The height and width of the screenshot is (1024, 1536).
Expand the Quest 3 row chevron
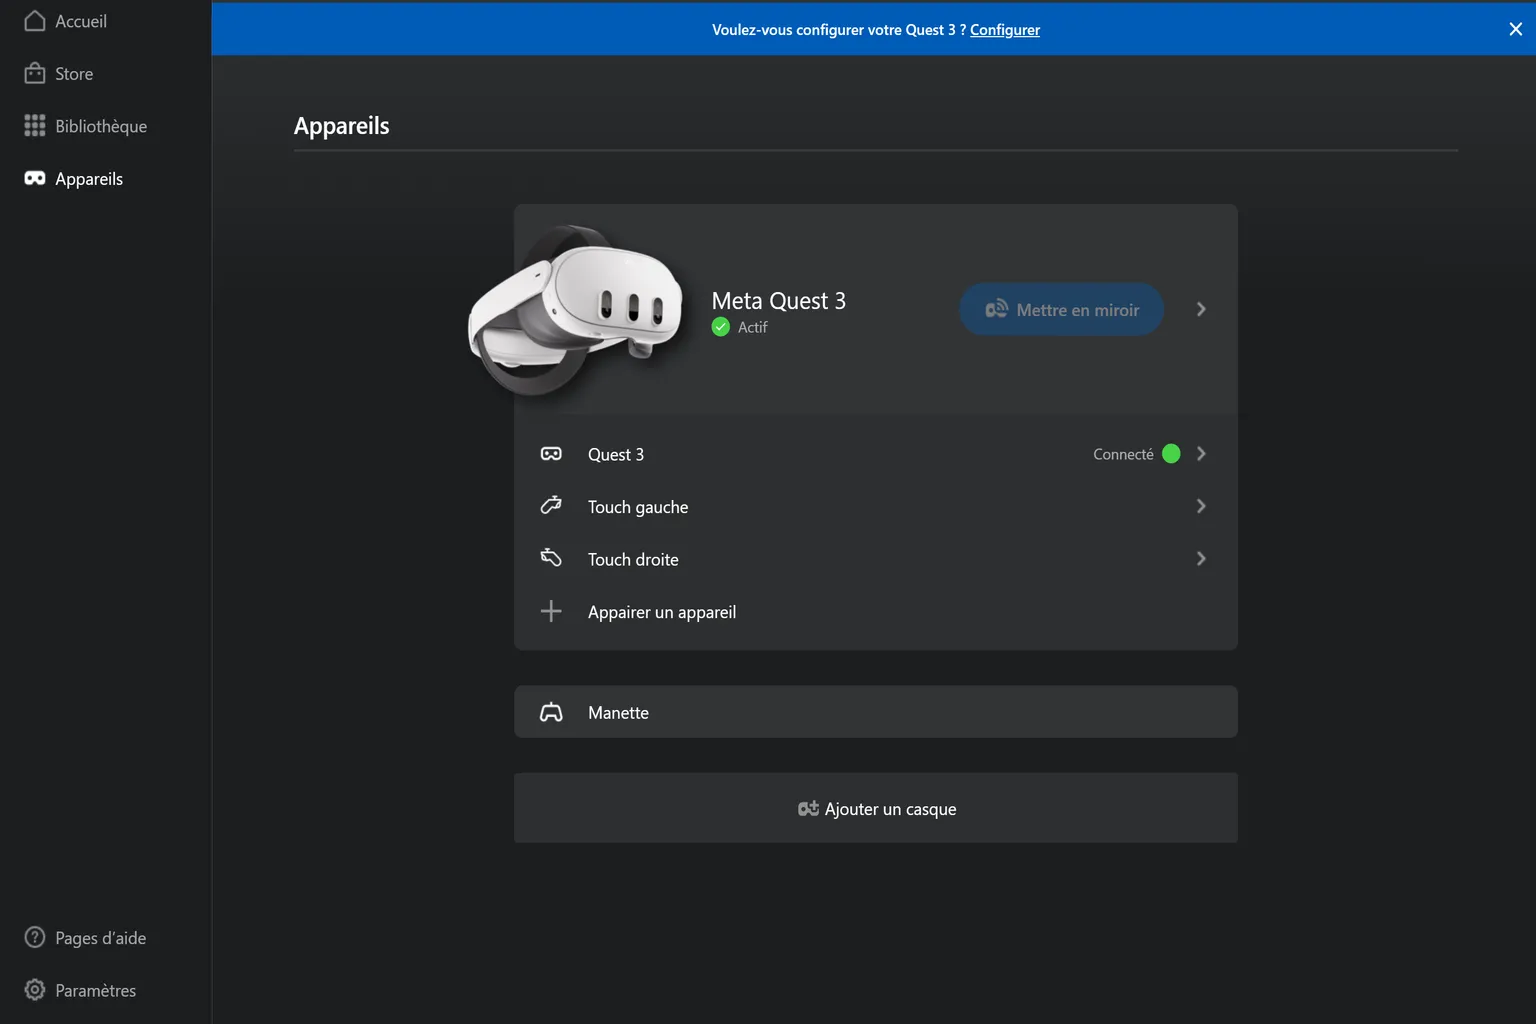[x=1201, y=454]
